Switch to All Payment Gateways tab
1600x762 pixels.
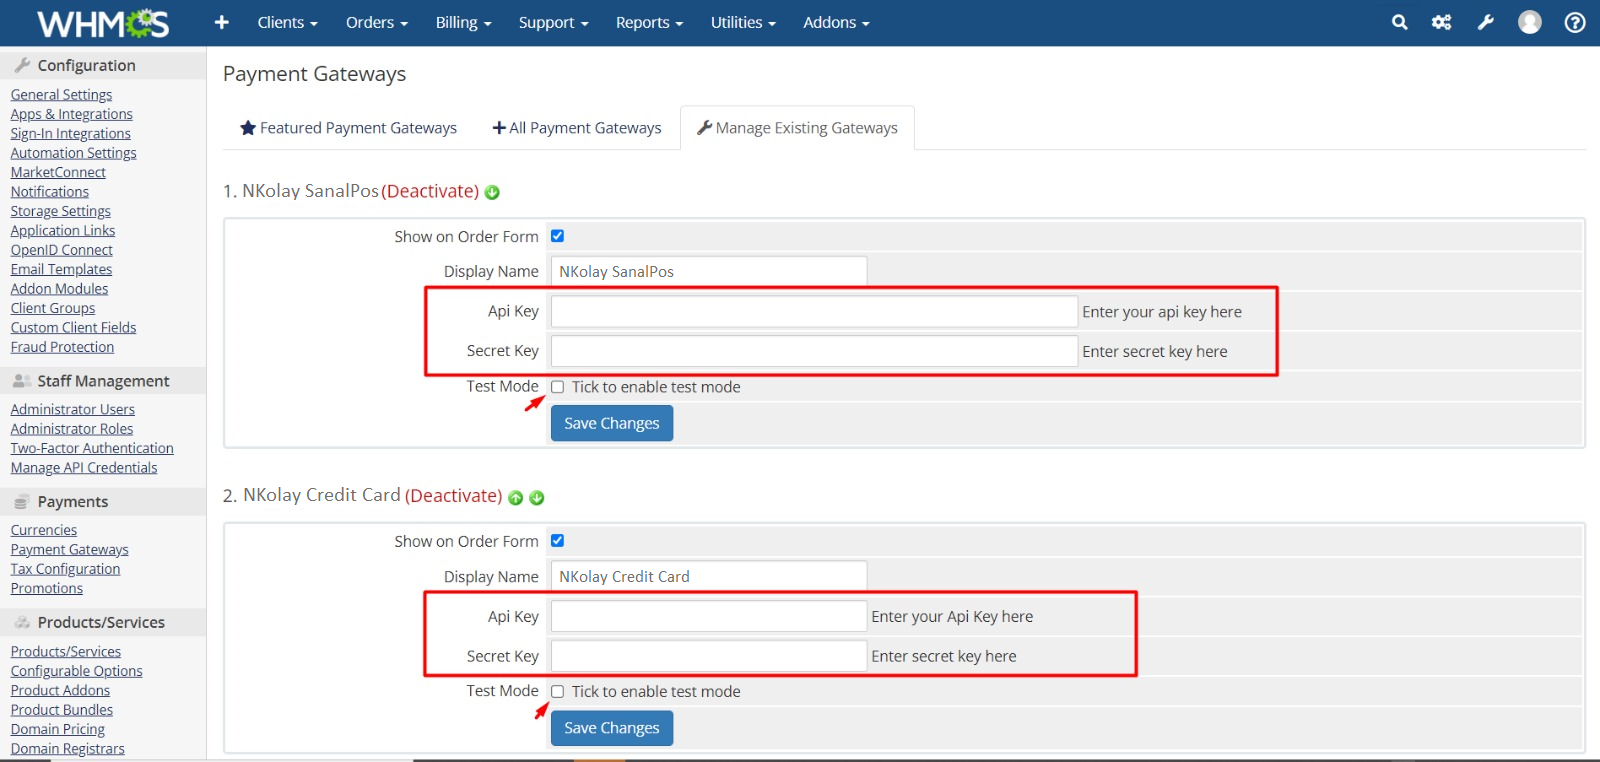[577, 128]
